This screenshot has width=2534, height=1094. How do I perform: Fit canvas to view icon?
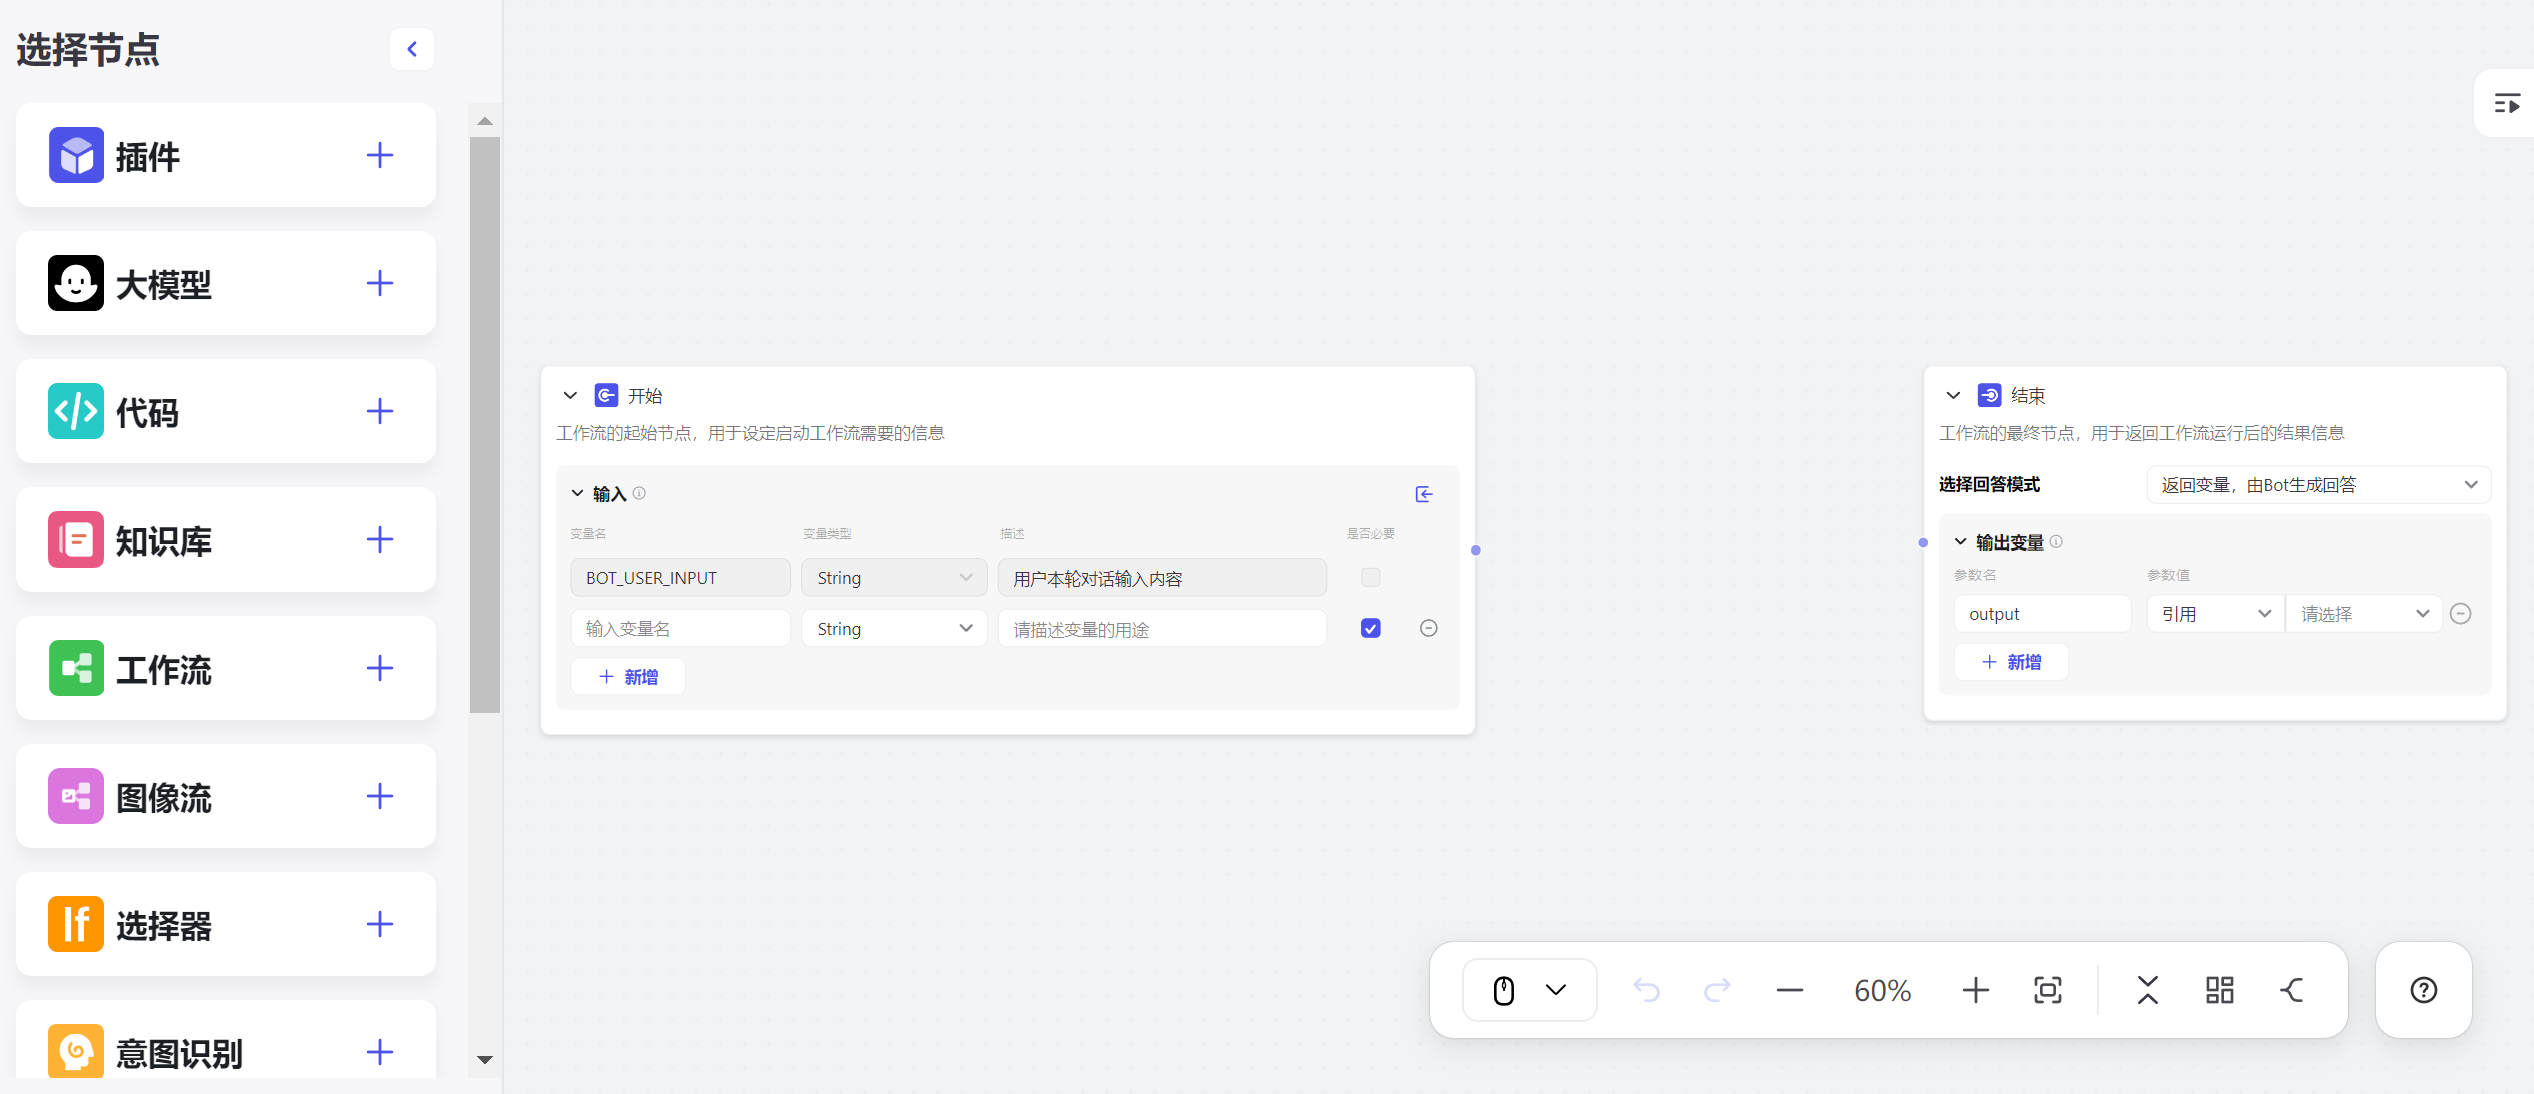pos(2047,990)
